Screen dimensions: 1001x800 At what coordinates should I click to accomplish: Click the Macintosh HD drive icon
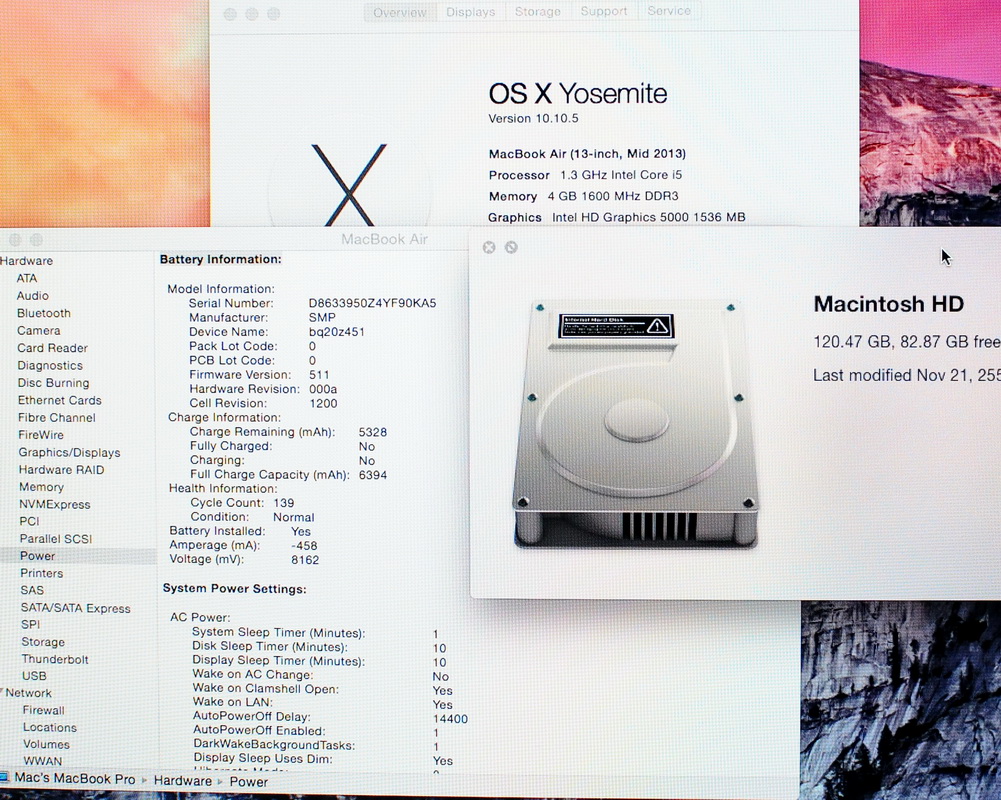coord(636,425)
